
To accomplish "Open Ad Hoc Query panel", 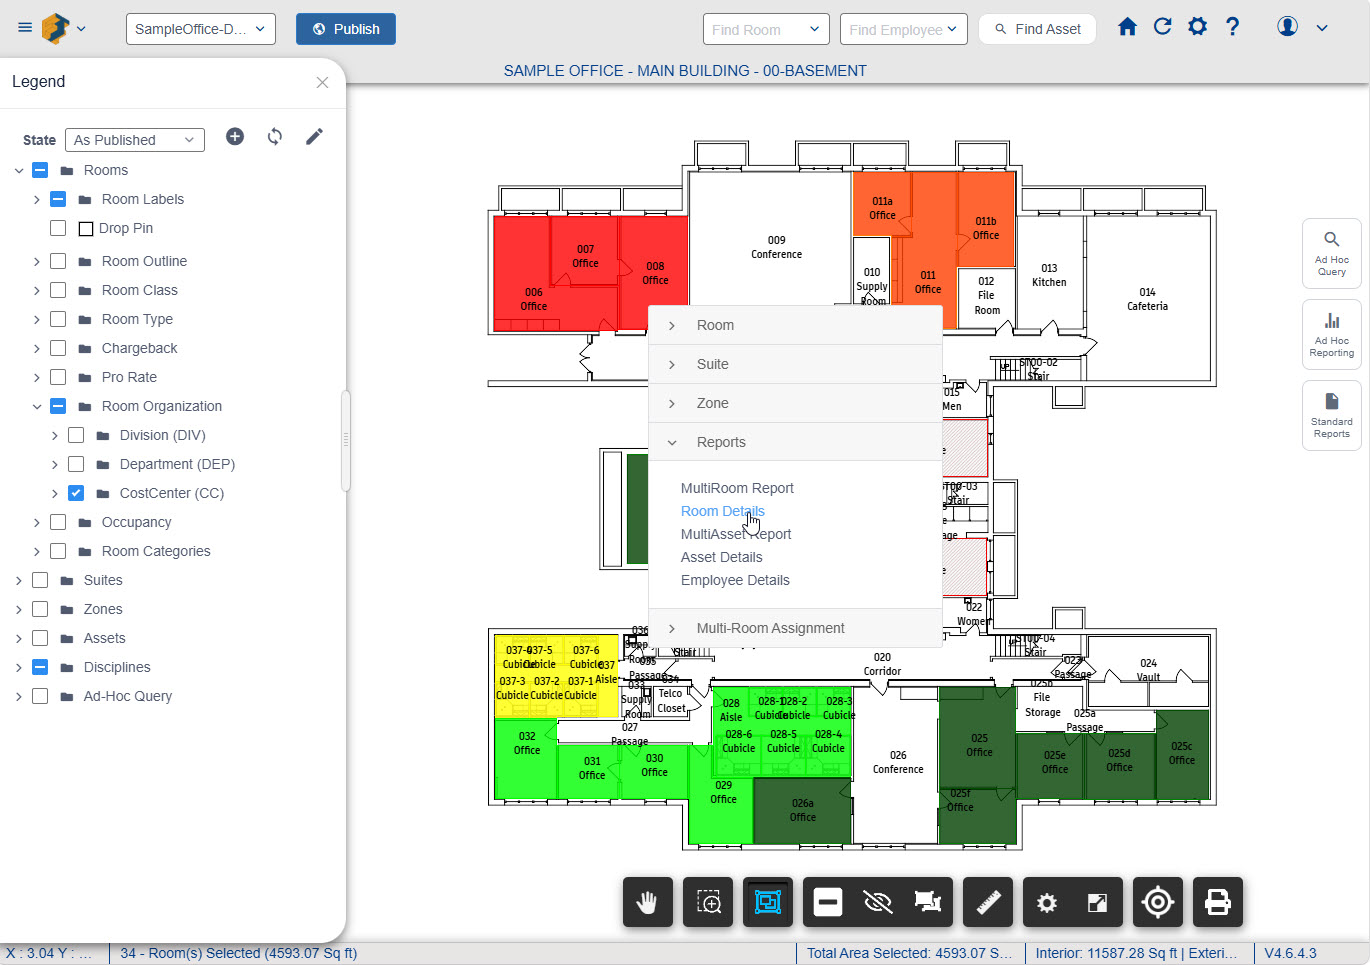I will pyautogui.click(x=1331, y=254).
